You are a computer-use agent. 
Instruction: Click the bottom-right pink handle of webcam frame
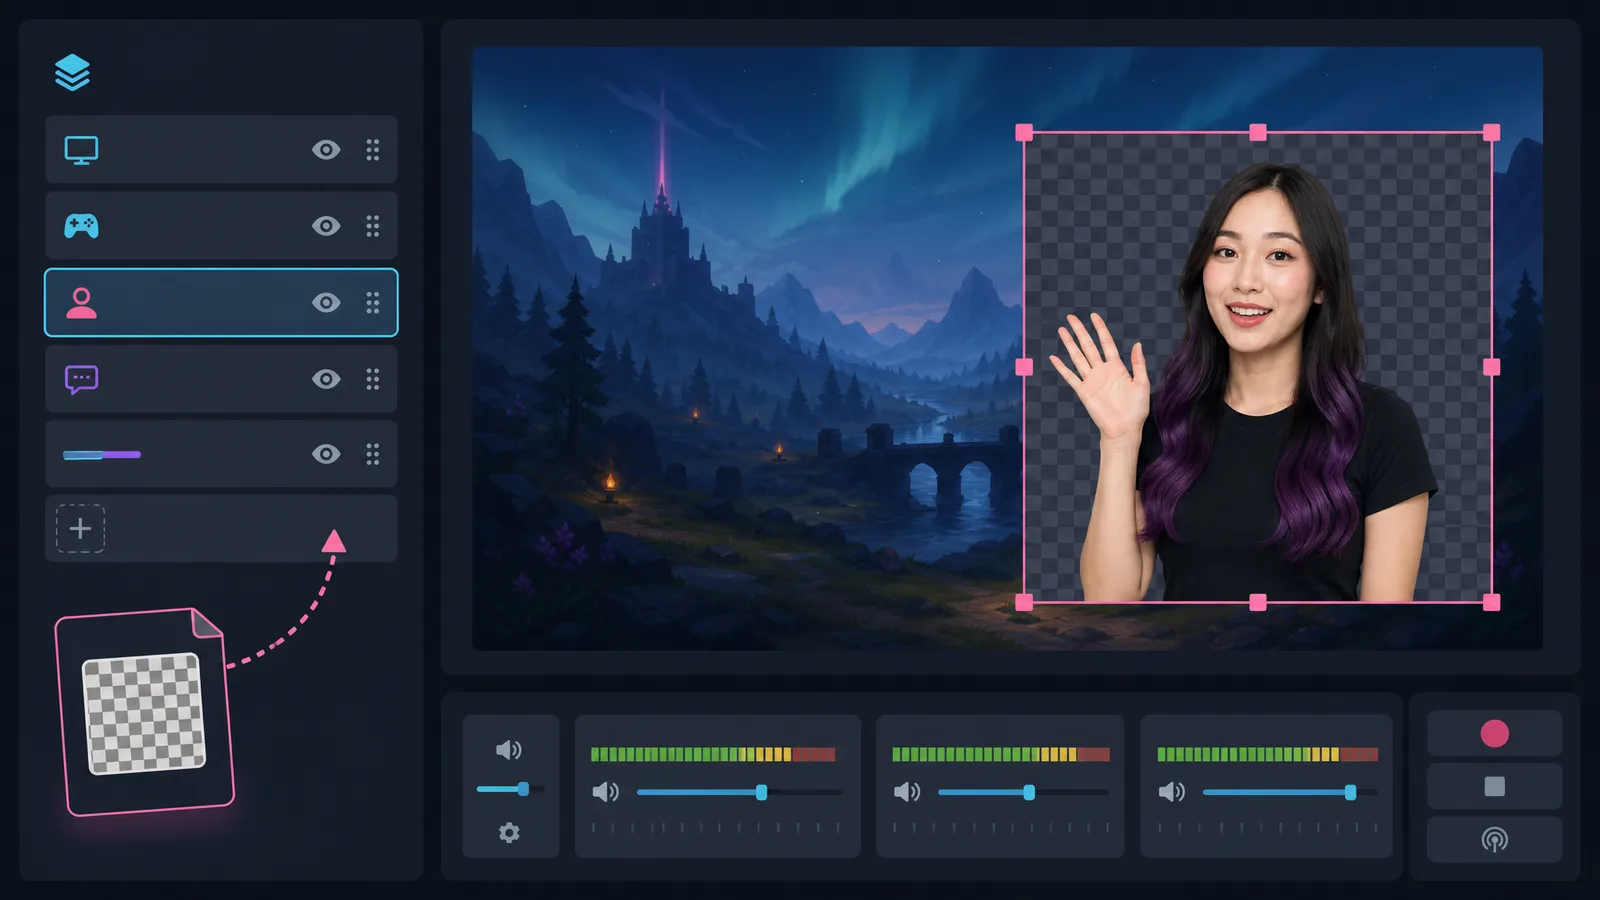coord(1491,602)
